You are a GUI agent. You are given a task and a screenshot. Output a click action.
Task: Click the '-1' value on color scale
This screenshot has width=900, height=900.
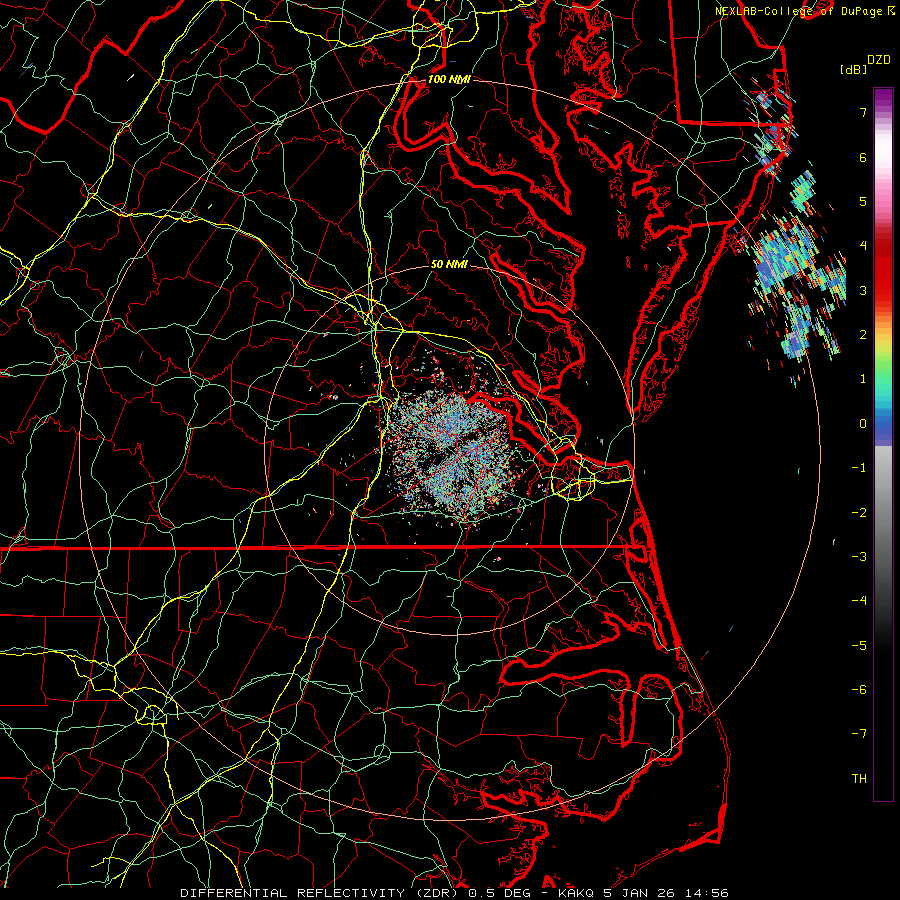coord(859,468)
